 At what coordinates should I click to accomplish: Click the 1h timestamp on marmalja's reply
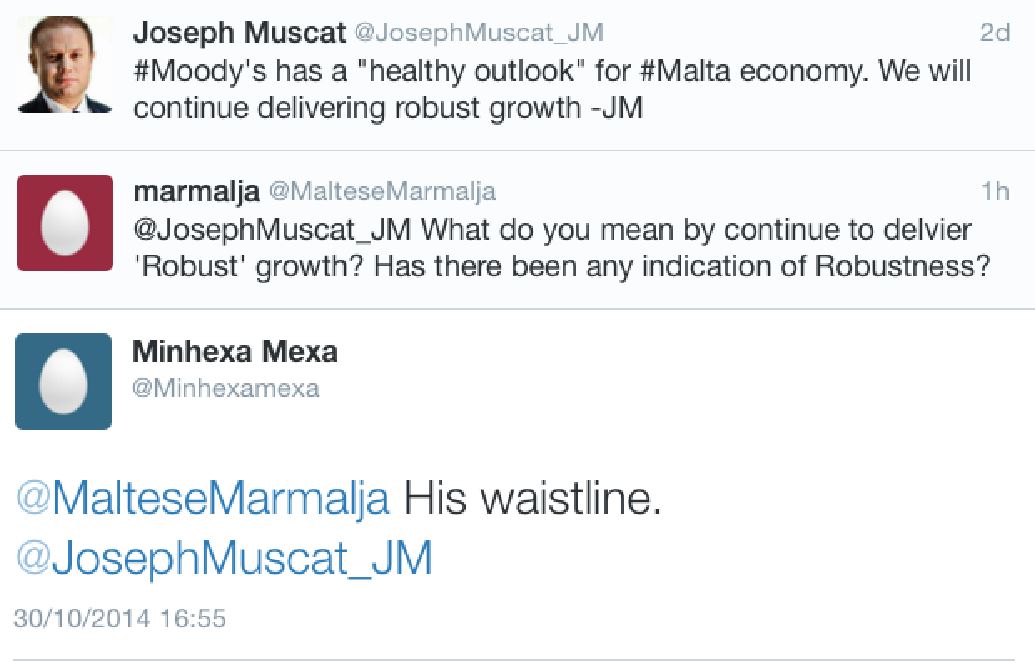pyautogui.click(x=995, y=191)
